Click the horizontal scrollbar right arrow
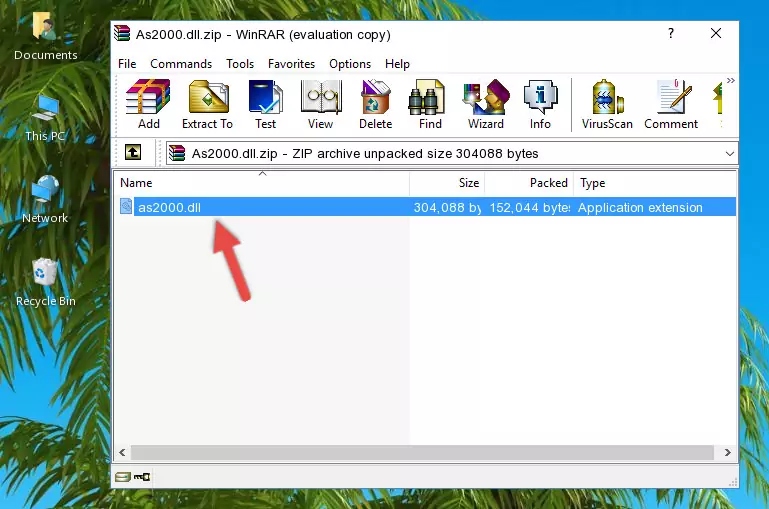Viewport: 769px width, 509px height. click(x=728, y=452)
